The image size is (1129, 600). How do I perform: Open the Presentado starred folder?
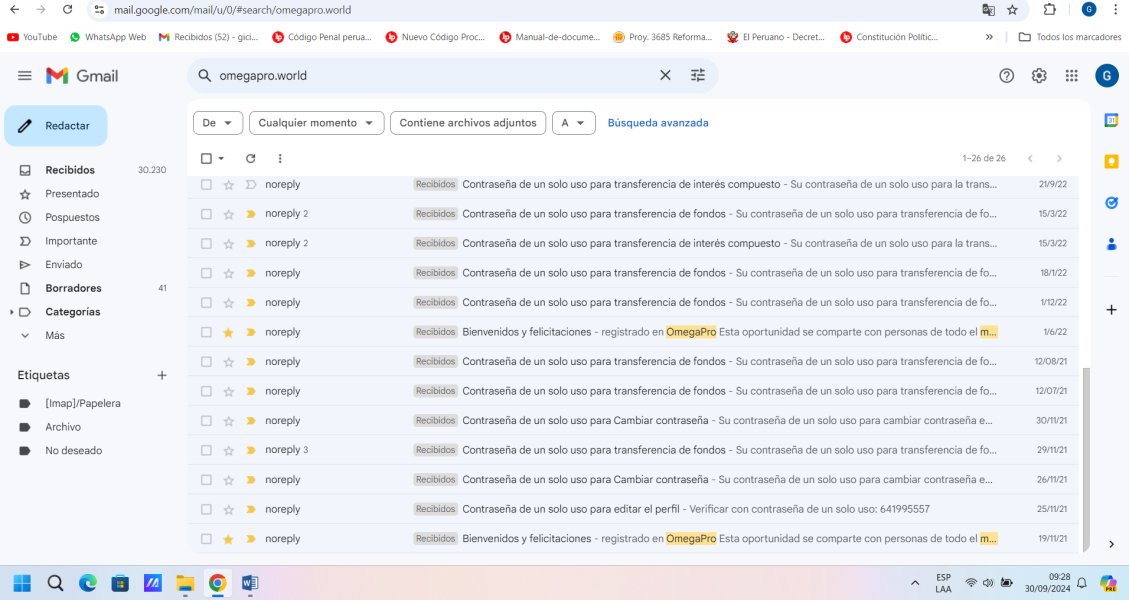tap(72, 194)
